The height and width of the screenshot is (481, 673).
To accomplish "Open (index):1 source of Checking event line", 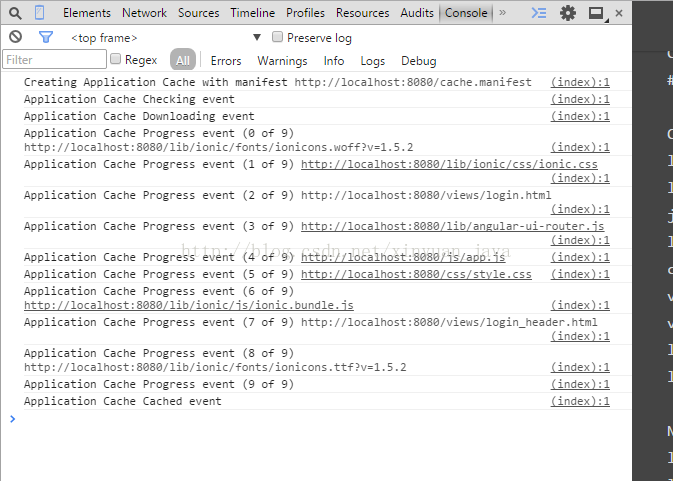I will [580, 99].
